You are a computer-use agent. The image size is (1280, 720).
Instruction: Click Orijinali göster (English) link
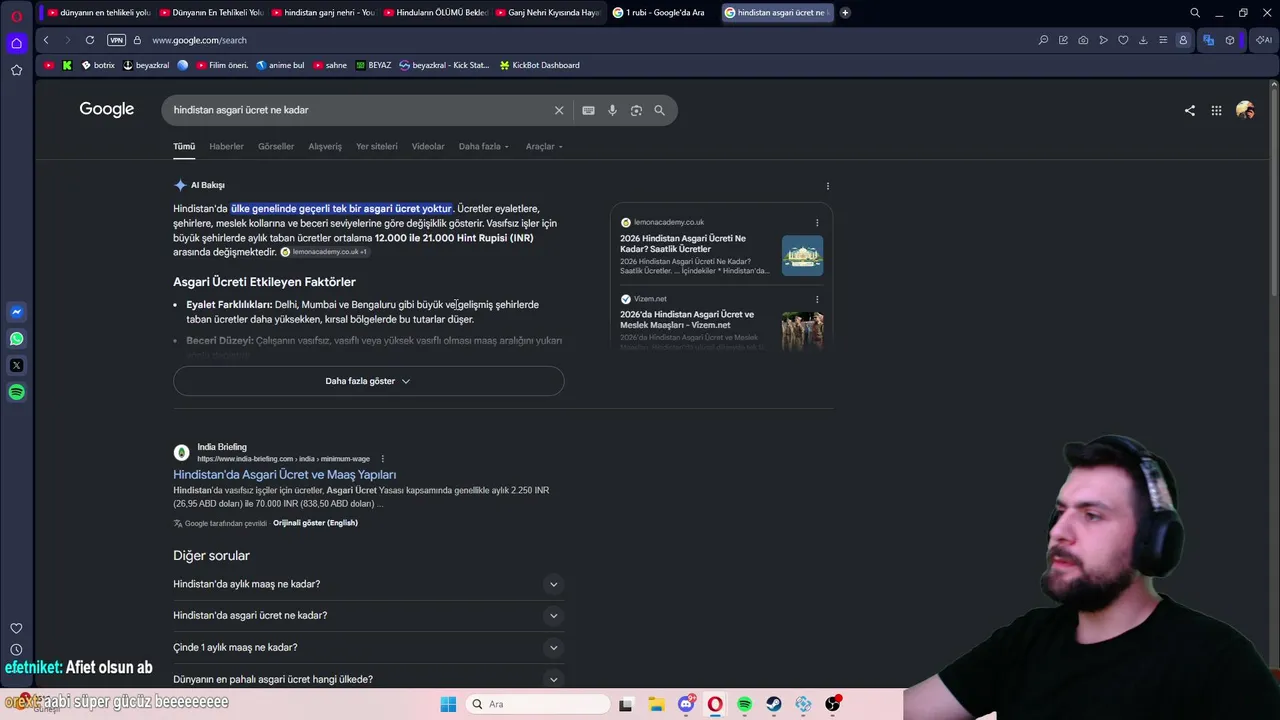tap(315, 523)
